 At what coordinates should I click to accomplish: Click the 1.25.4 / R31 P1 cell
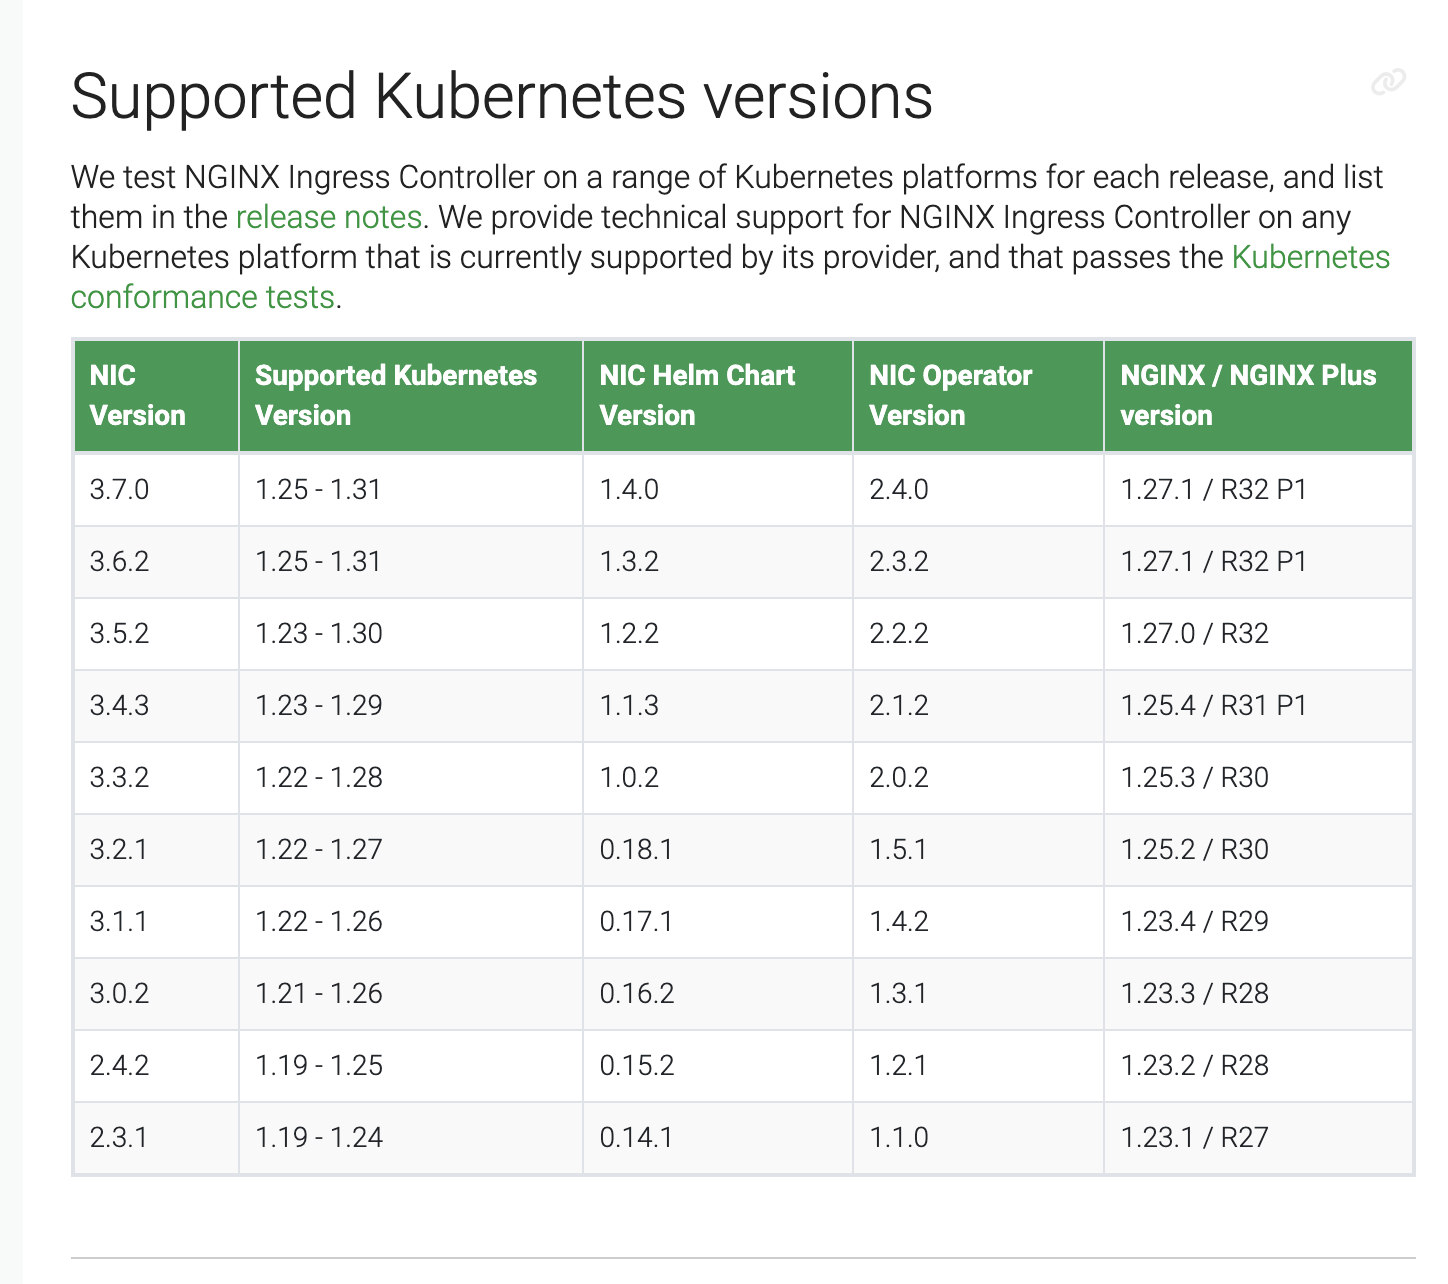[1258, 706]
